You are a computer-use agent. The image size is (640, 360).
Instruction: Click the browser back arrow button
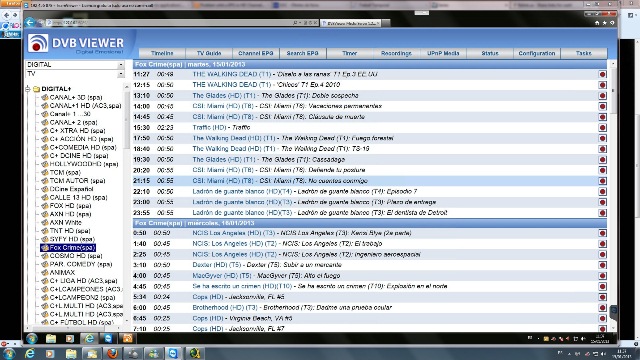30,22
